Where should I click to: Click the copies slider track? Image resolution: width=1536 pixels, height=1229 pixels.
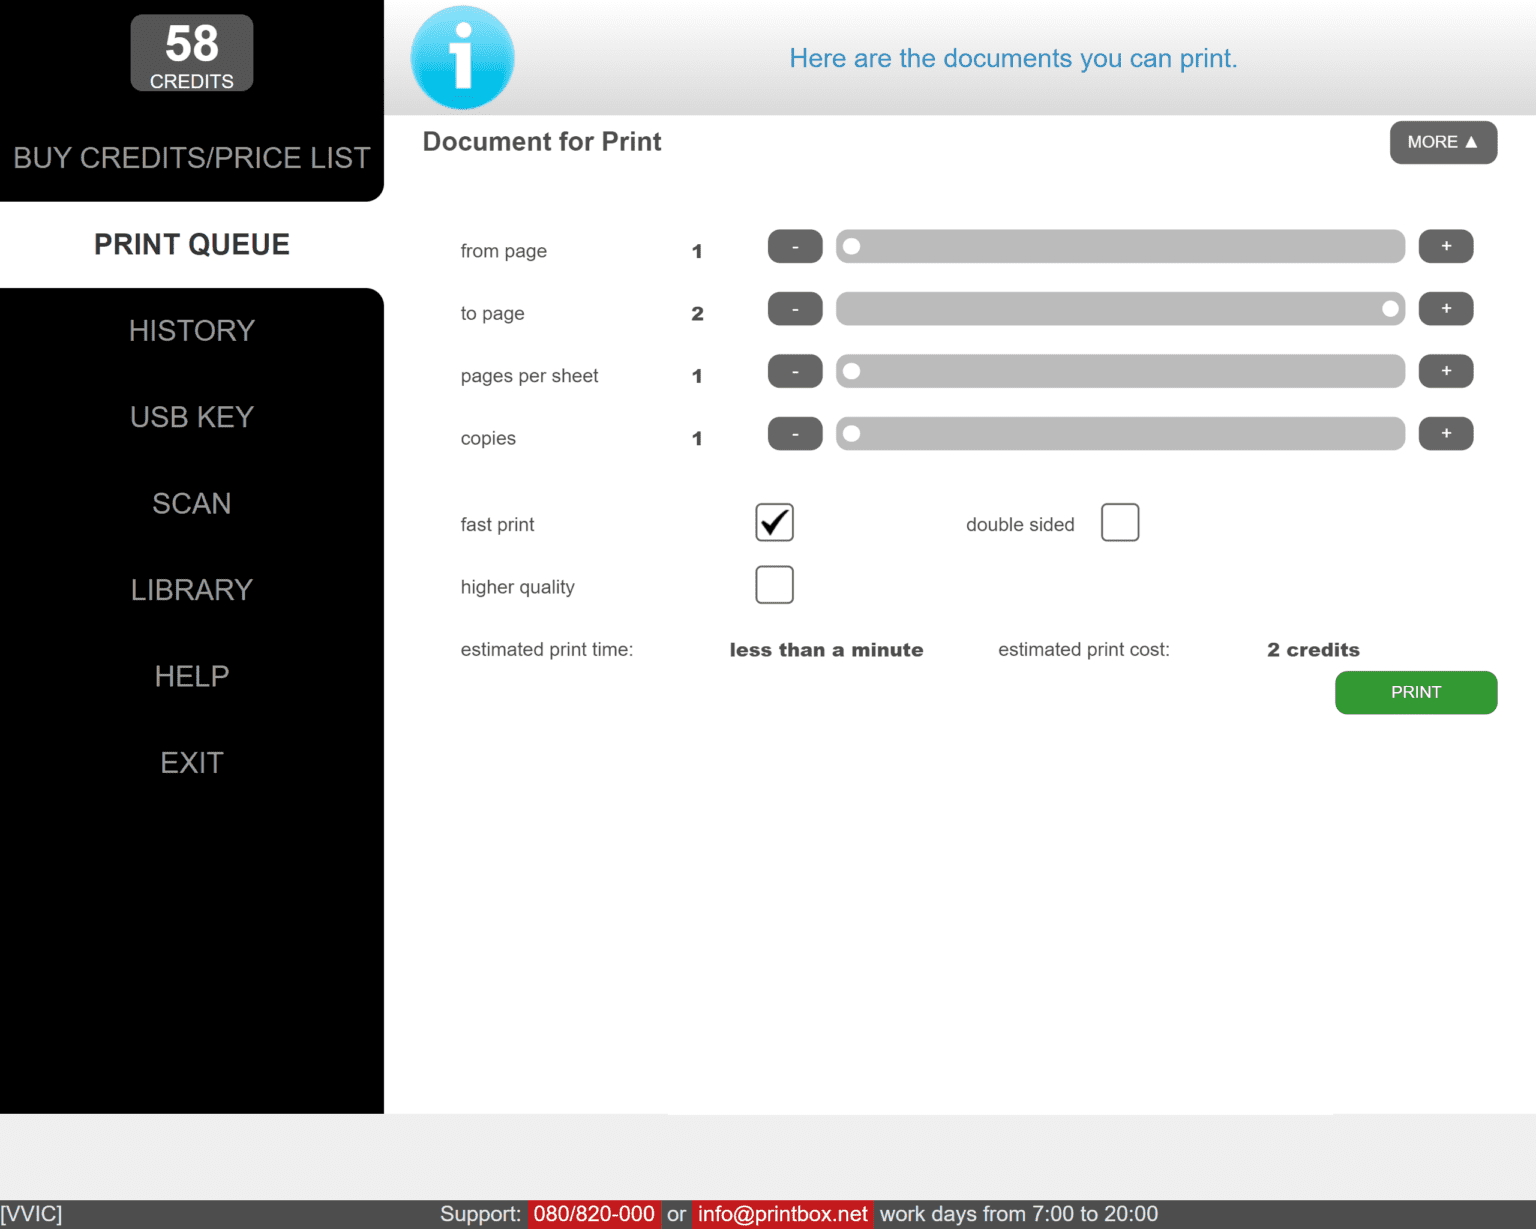click(1120, 434)
